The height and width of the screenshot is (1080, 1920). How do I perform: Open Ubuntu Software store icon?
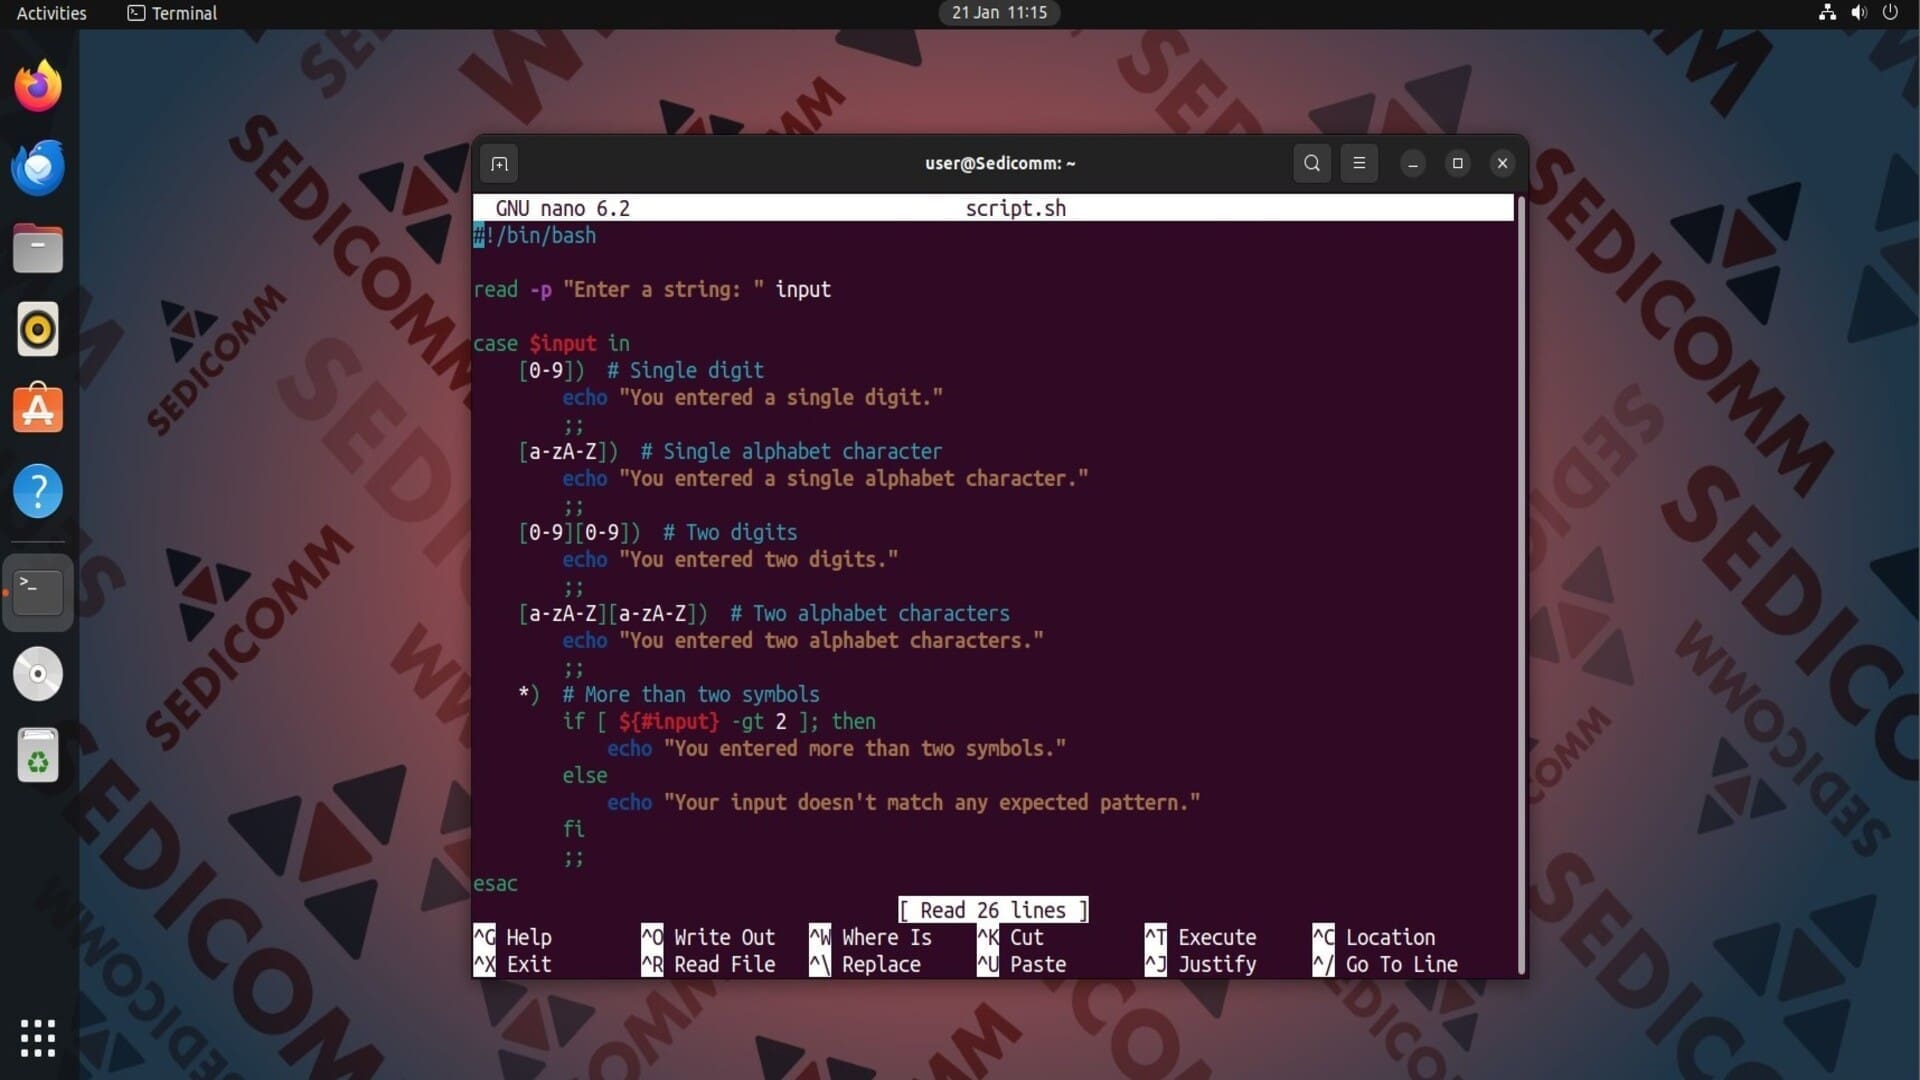(x=38, y=410)
